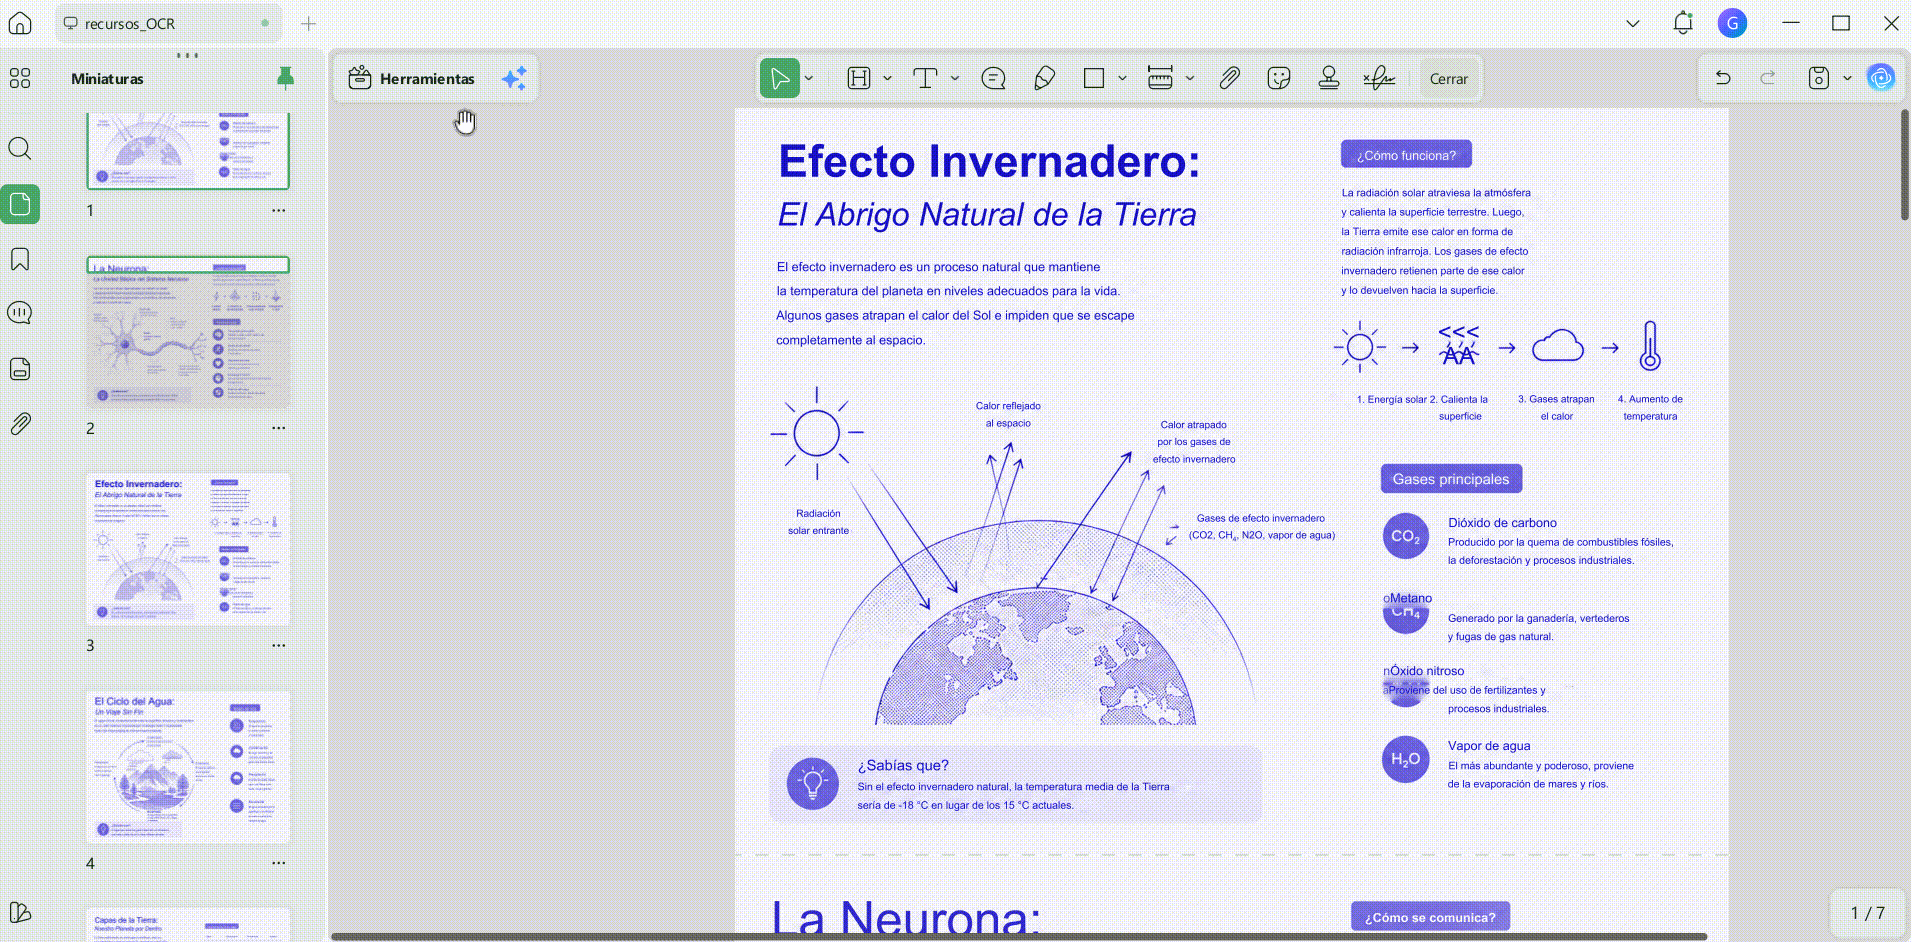Open the thumbnails grid view icon

(20, 78)
